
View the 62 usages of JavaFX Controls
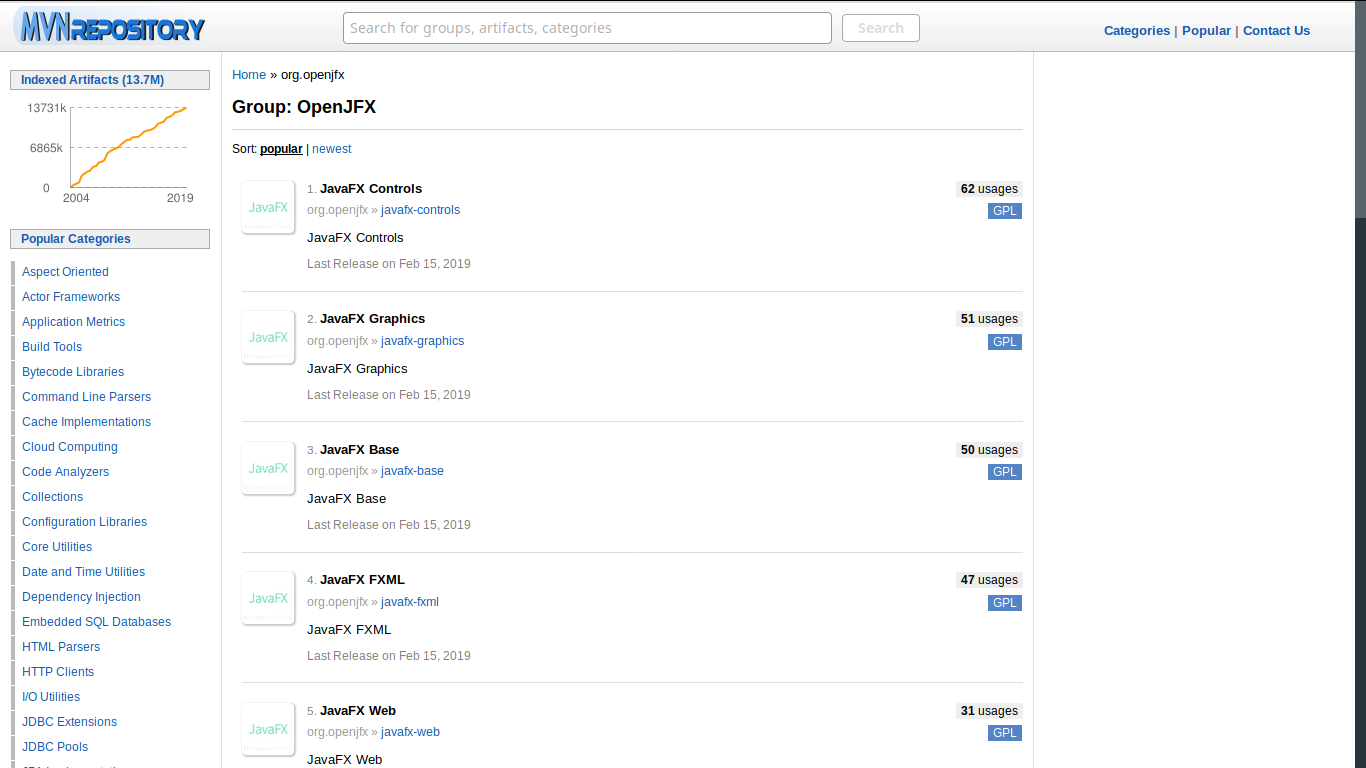pos(989,189)
